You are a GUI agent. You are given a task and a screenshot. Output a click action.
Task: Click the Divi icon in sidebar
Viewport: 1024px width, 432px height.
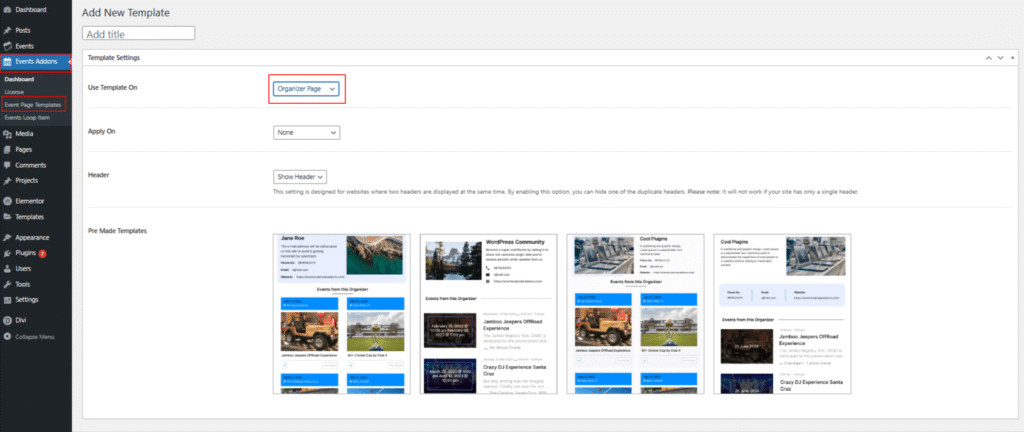pyautogui.click(x=8, y=321)
